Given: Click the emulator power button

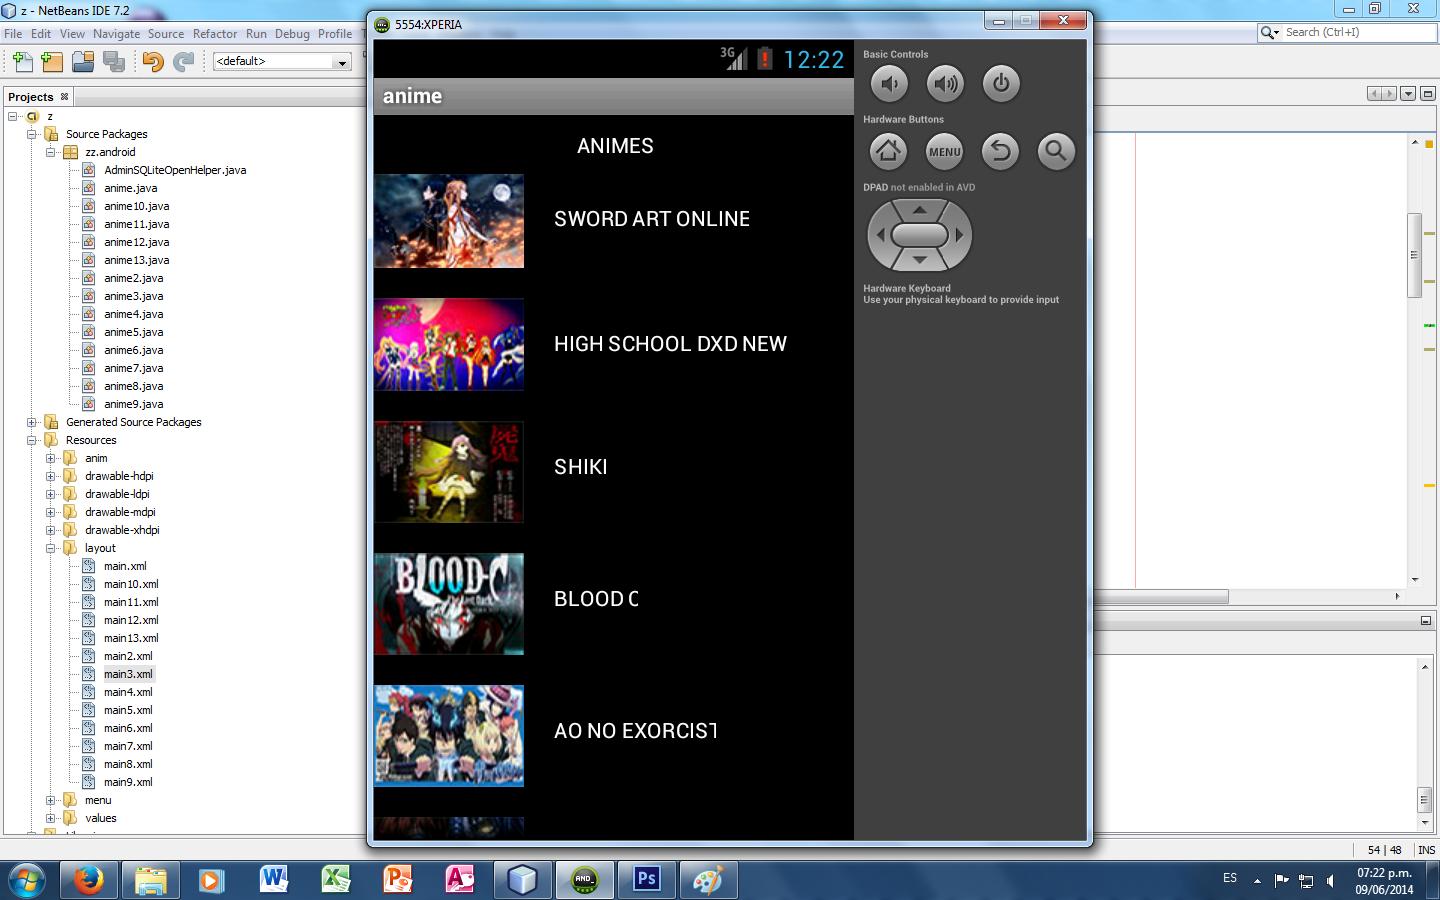Looking at the screenshot, I should [1000, 84].
